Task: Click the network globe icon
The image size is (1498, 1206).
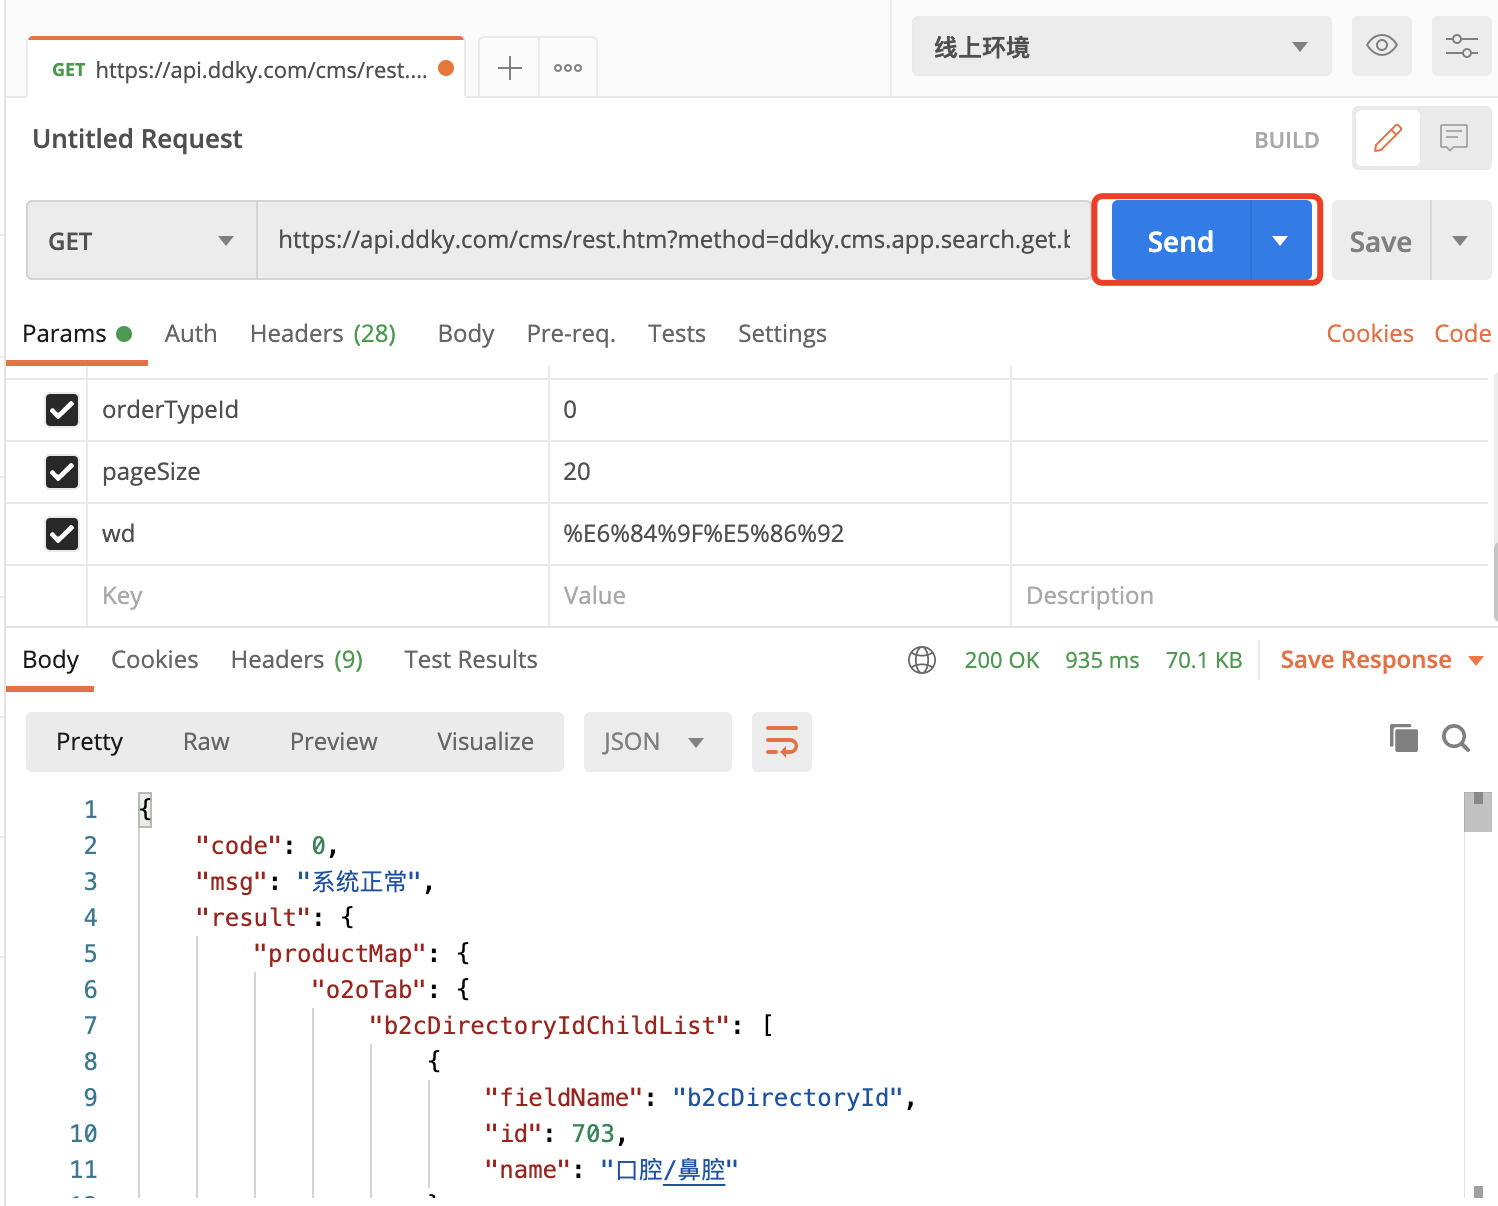Action: click(x=922, y=660)
